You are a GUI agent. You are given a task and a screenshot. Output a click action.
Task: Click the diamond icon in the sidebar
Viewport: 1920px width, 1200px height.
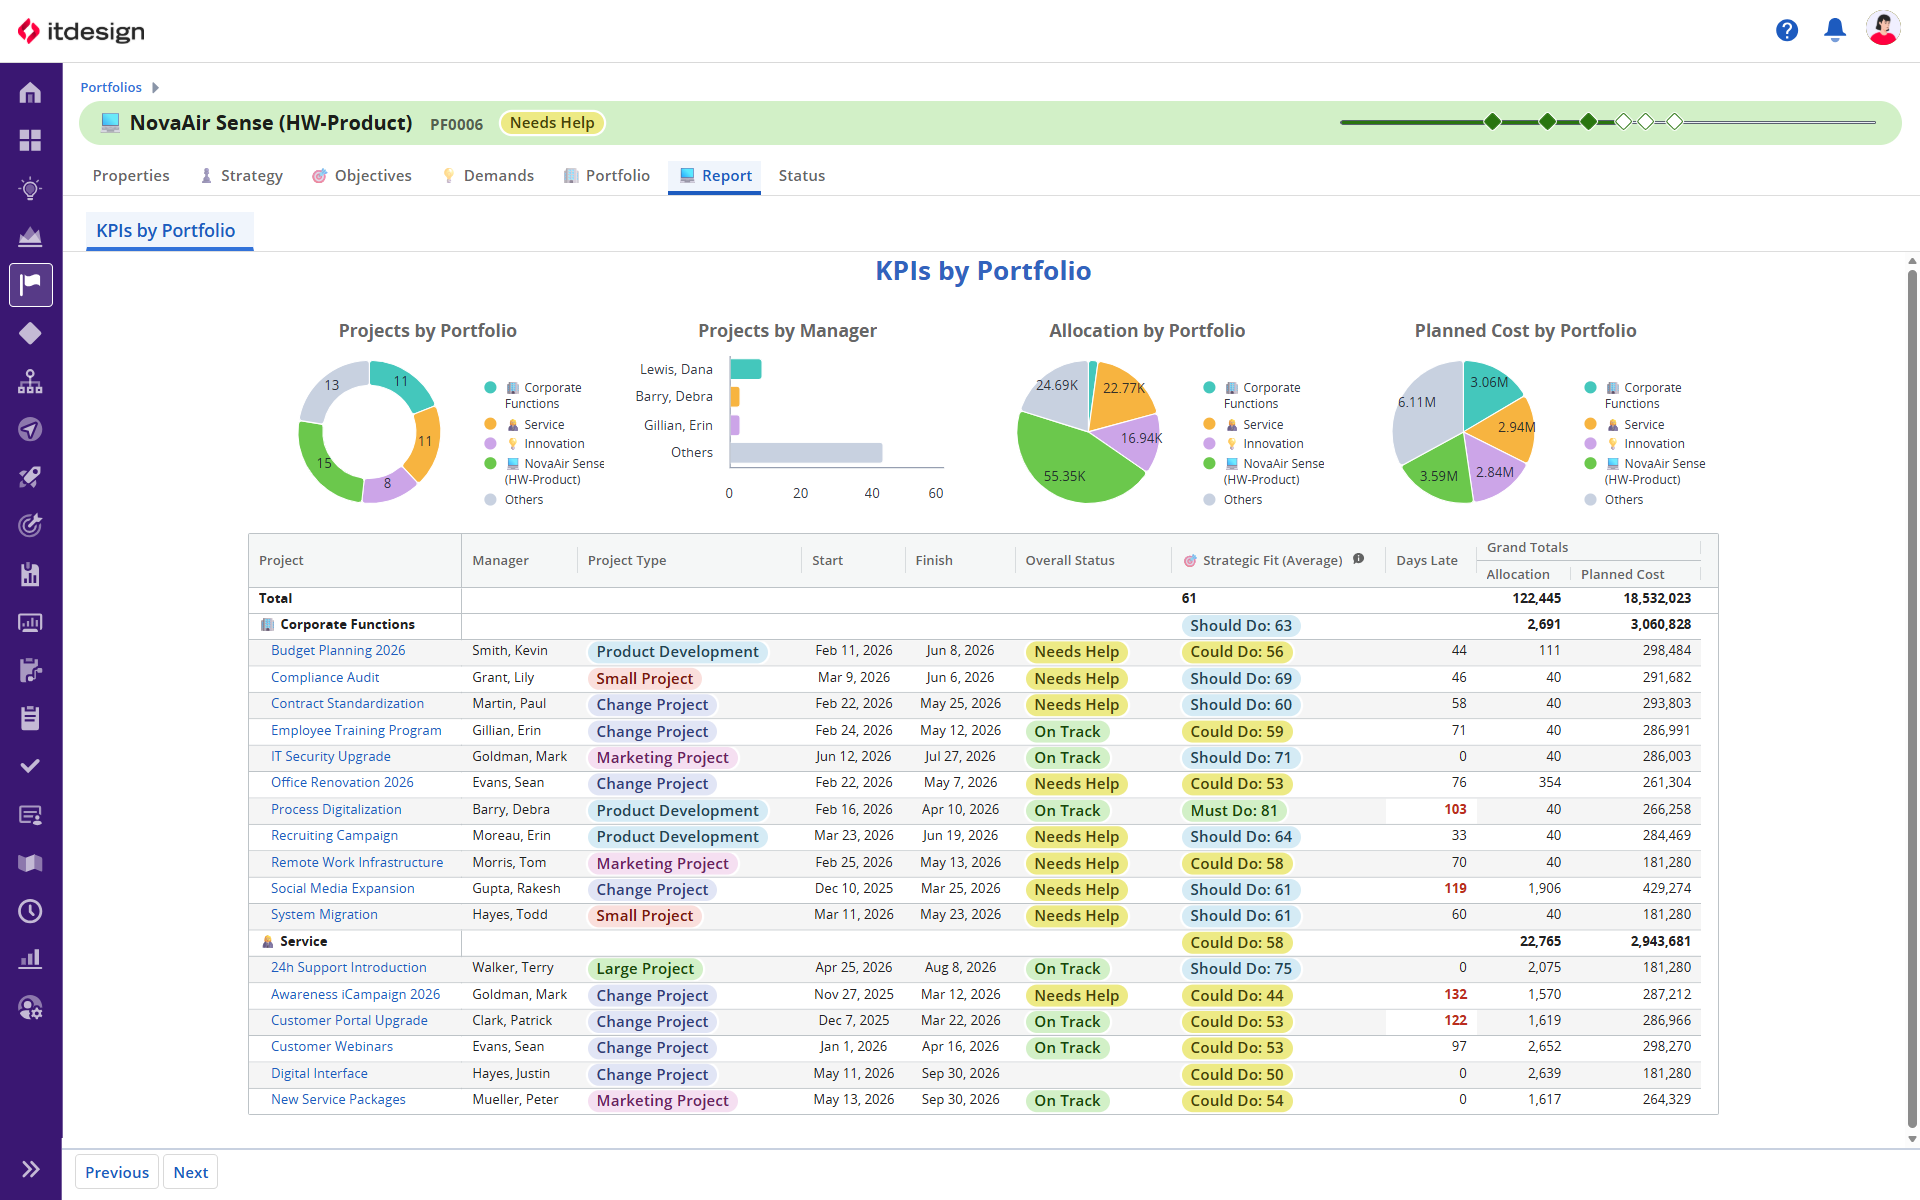pyautogui.click(x=30, y=333)
